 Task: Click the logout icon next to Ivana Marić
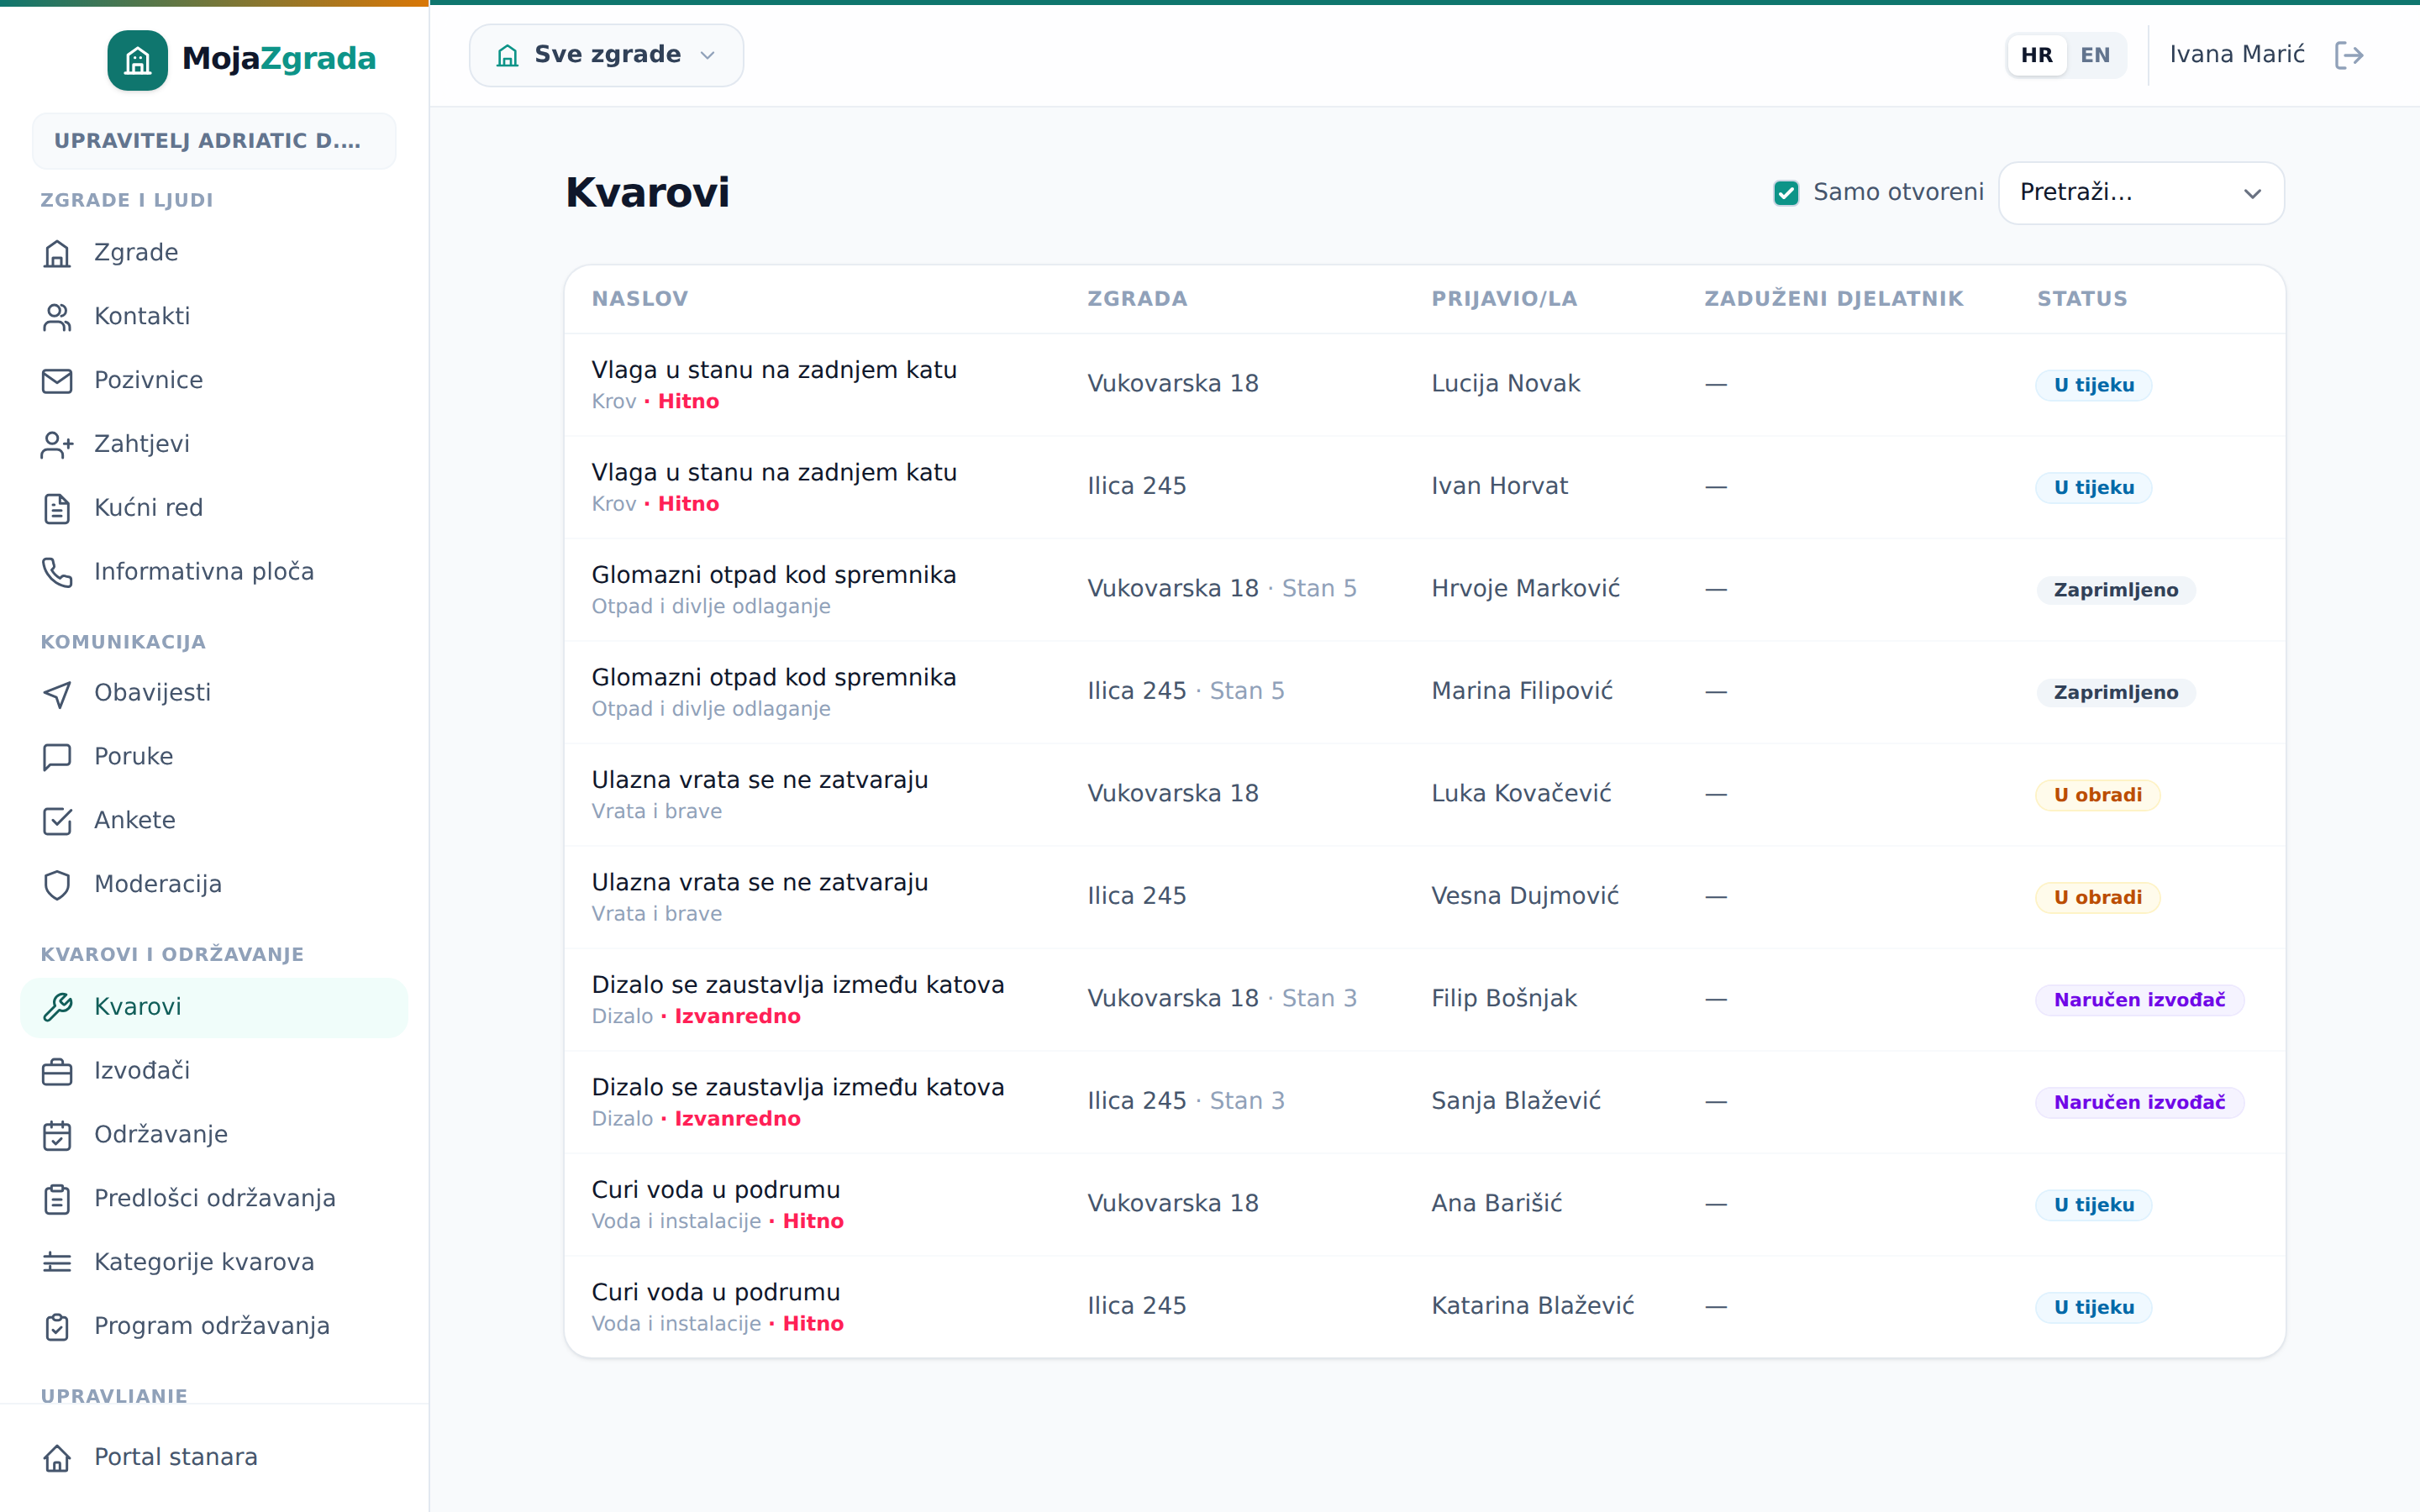(x=2348, y=55)
